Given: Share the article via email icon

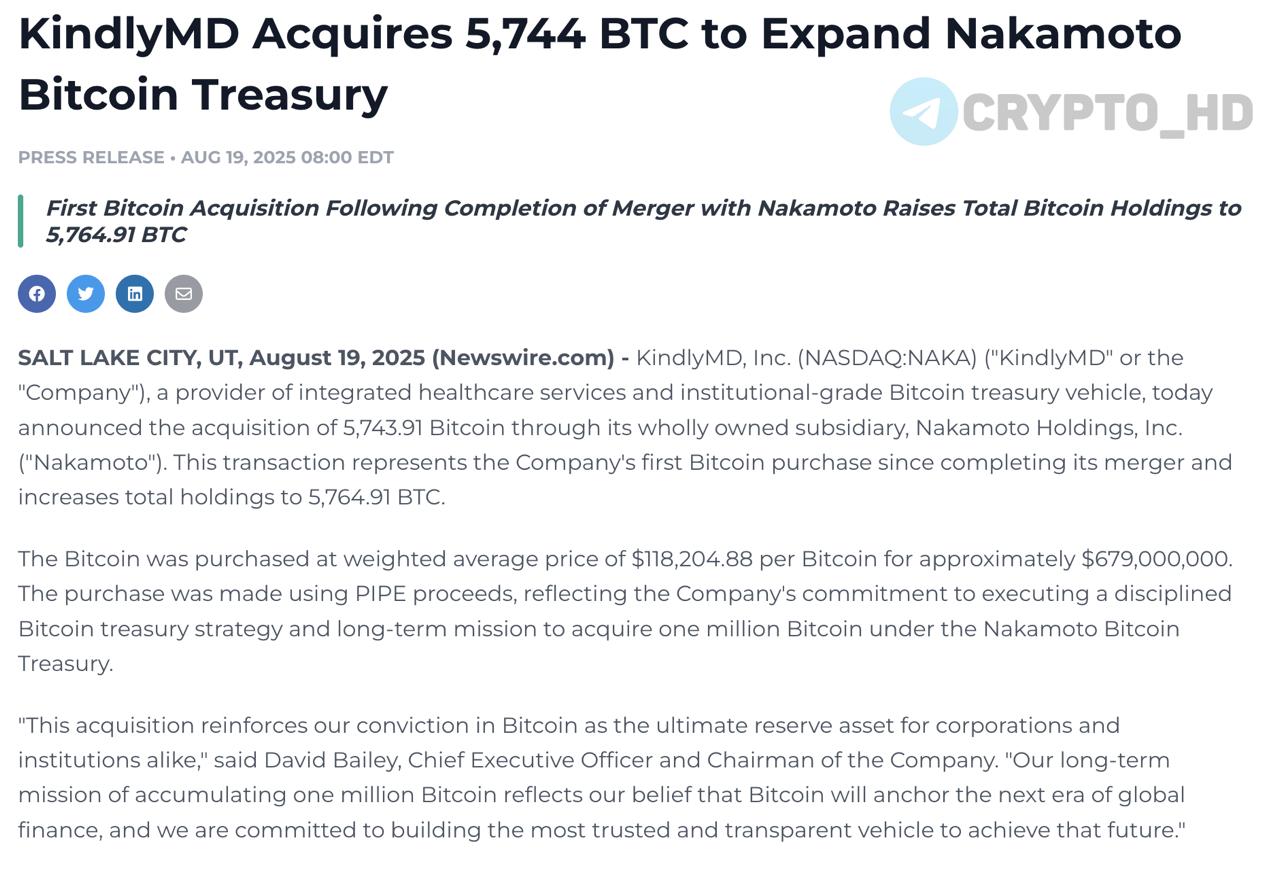Looking at the screenshot, I should pyautogui.click(x=184, y=294).
